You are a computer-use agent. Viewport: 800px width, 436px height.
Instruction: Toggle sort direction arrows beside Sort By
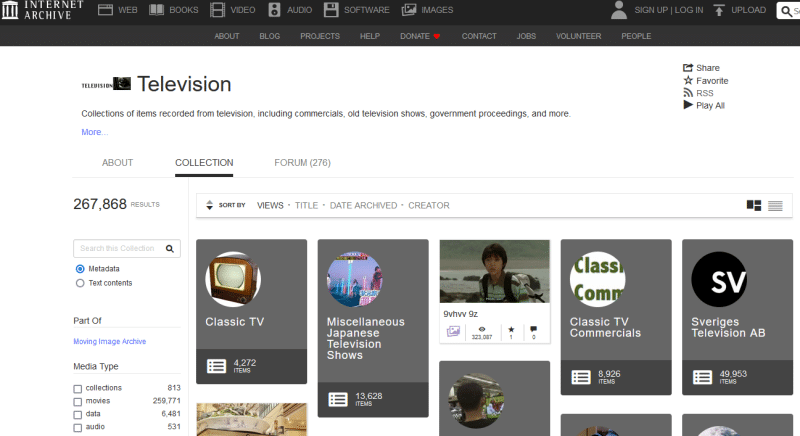click(209, 205)
